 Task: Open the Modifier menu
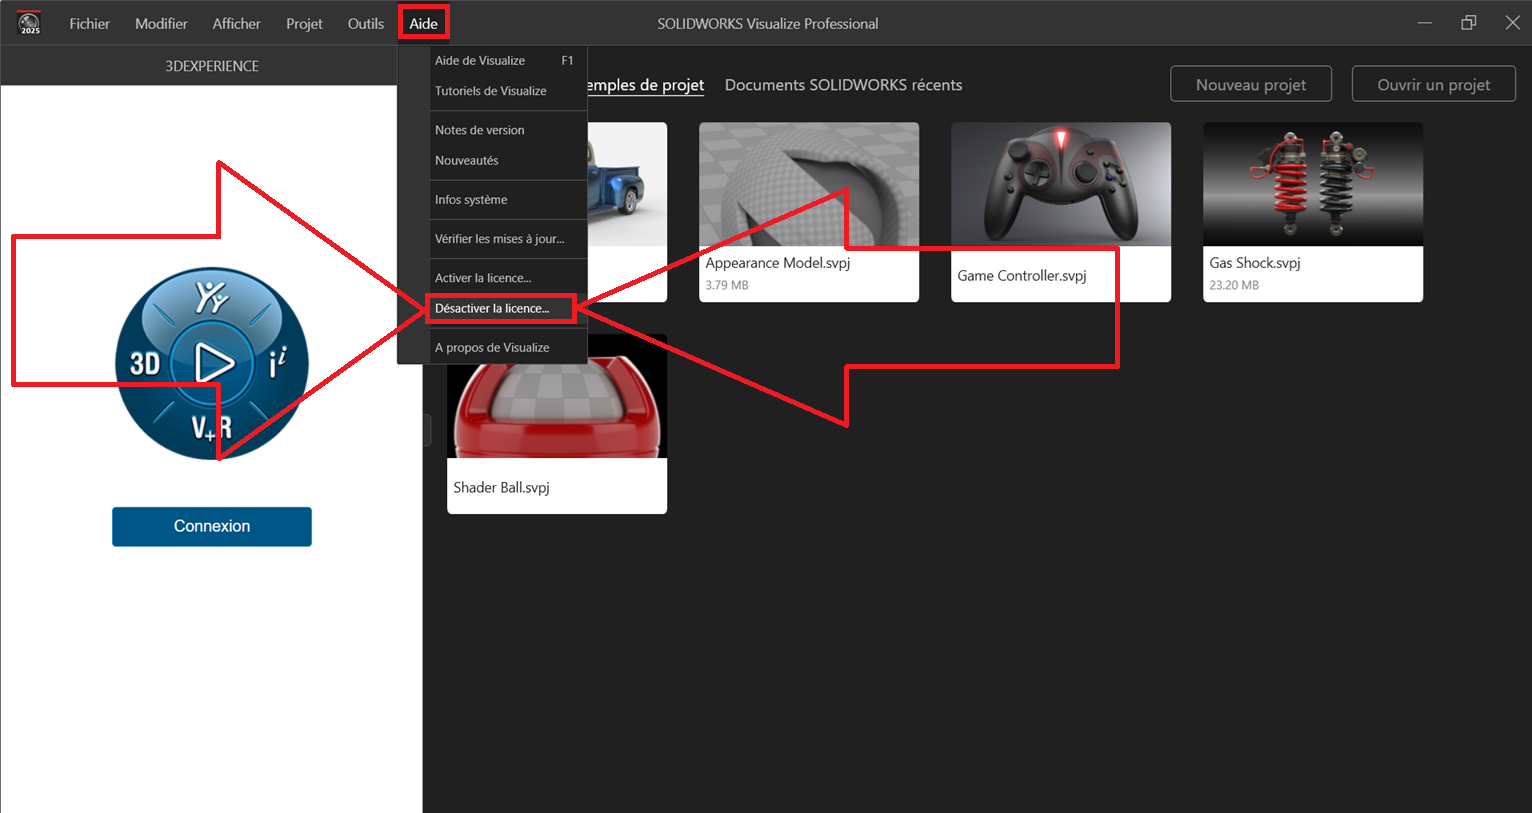(x=161, y=23)
